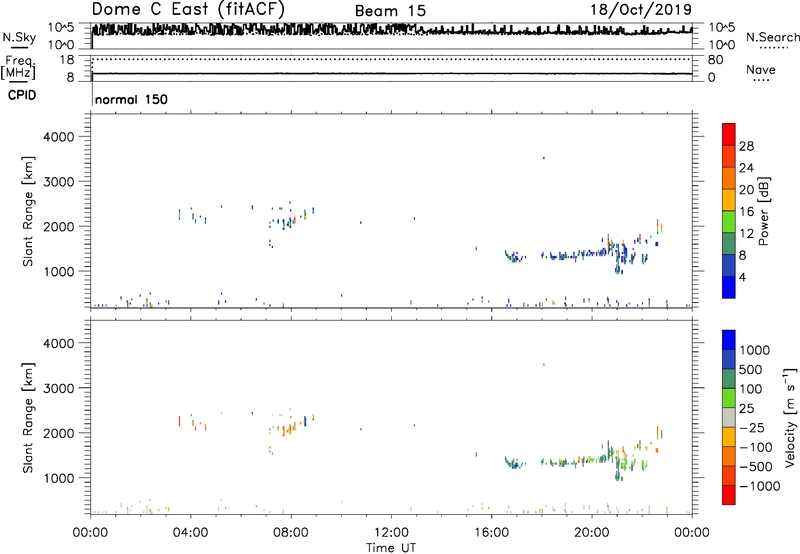The height and width of the screenshot is (554, 800).
Task: Click the red bottom of the velocity colorbar
Action: [x=729, y=495]
